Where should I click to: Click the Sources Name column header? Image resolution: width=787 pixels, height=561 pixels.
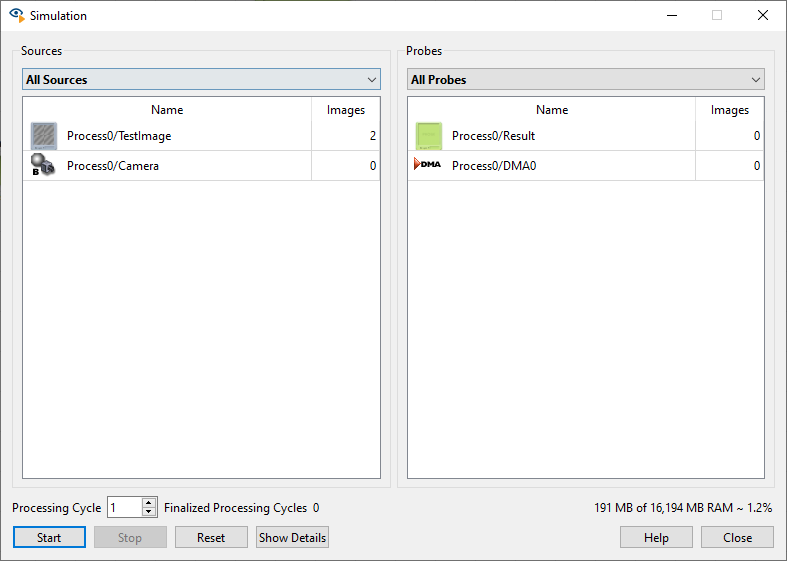pos(167,109)
